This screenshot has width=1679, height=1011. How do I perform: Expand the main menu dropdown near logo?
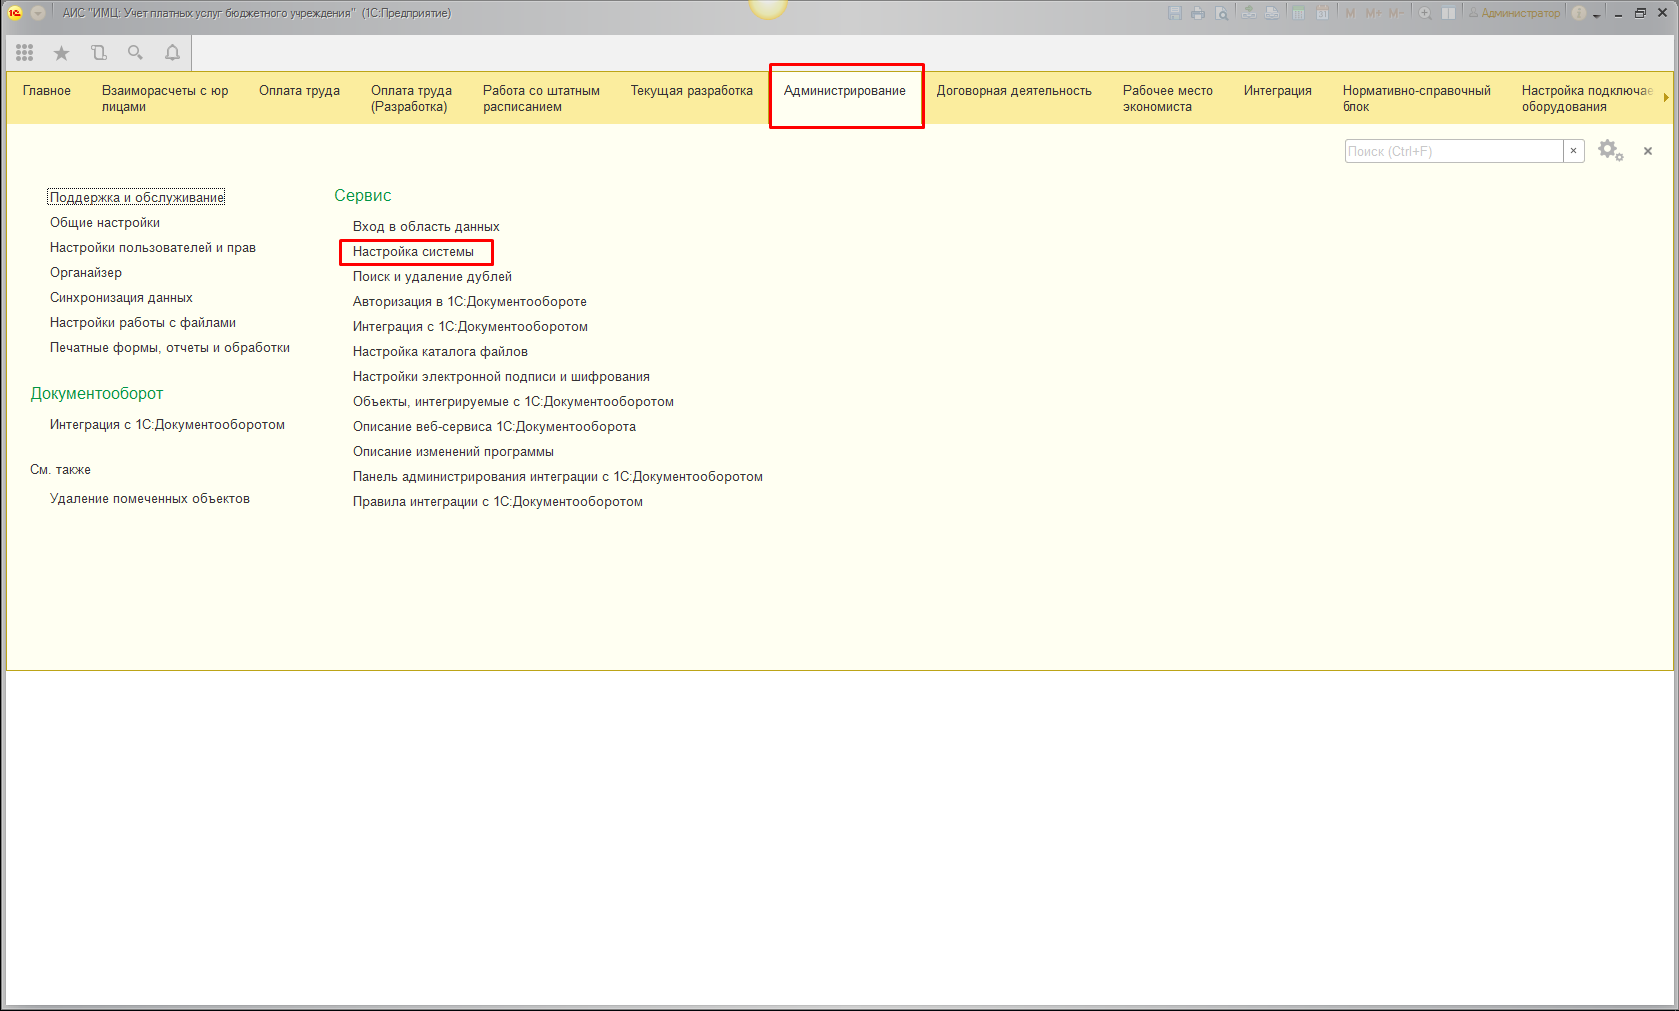pyautogui.click(x=38, y=13)
